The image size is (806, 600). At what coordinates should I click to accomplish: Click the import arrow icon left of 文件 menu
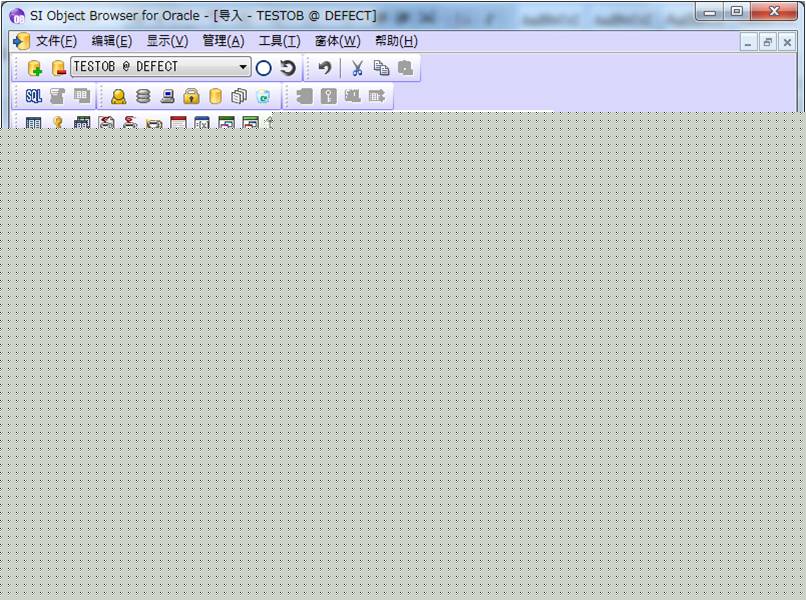coord(22,42)
